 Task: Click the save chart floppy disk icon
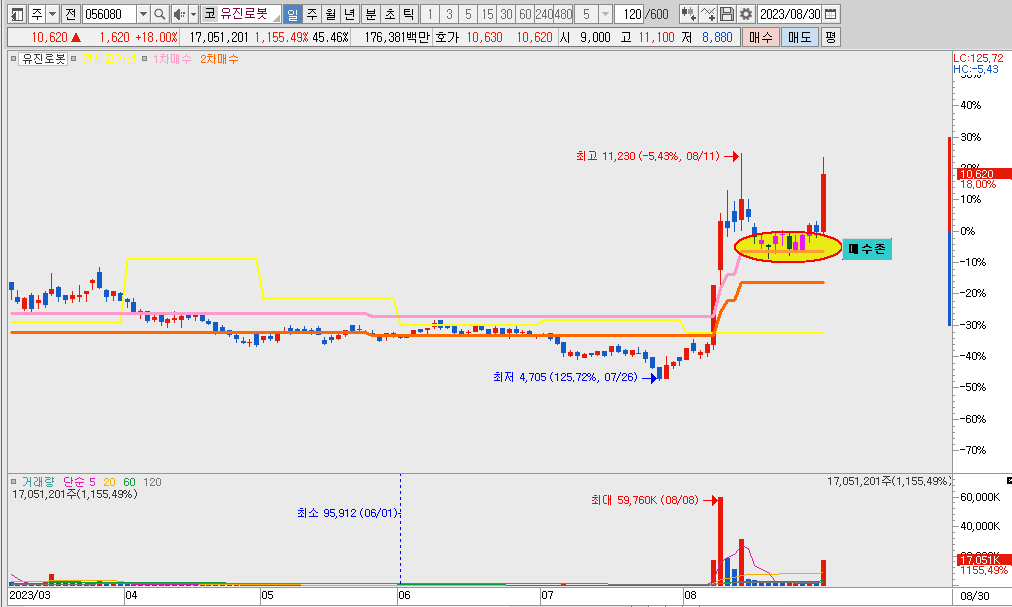(x=727, y=14)
